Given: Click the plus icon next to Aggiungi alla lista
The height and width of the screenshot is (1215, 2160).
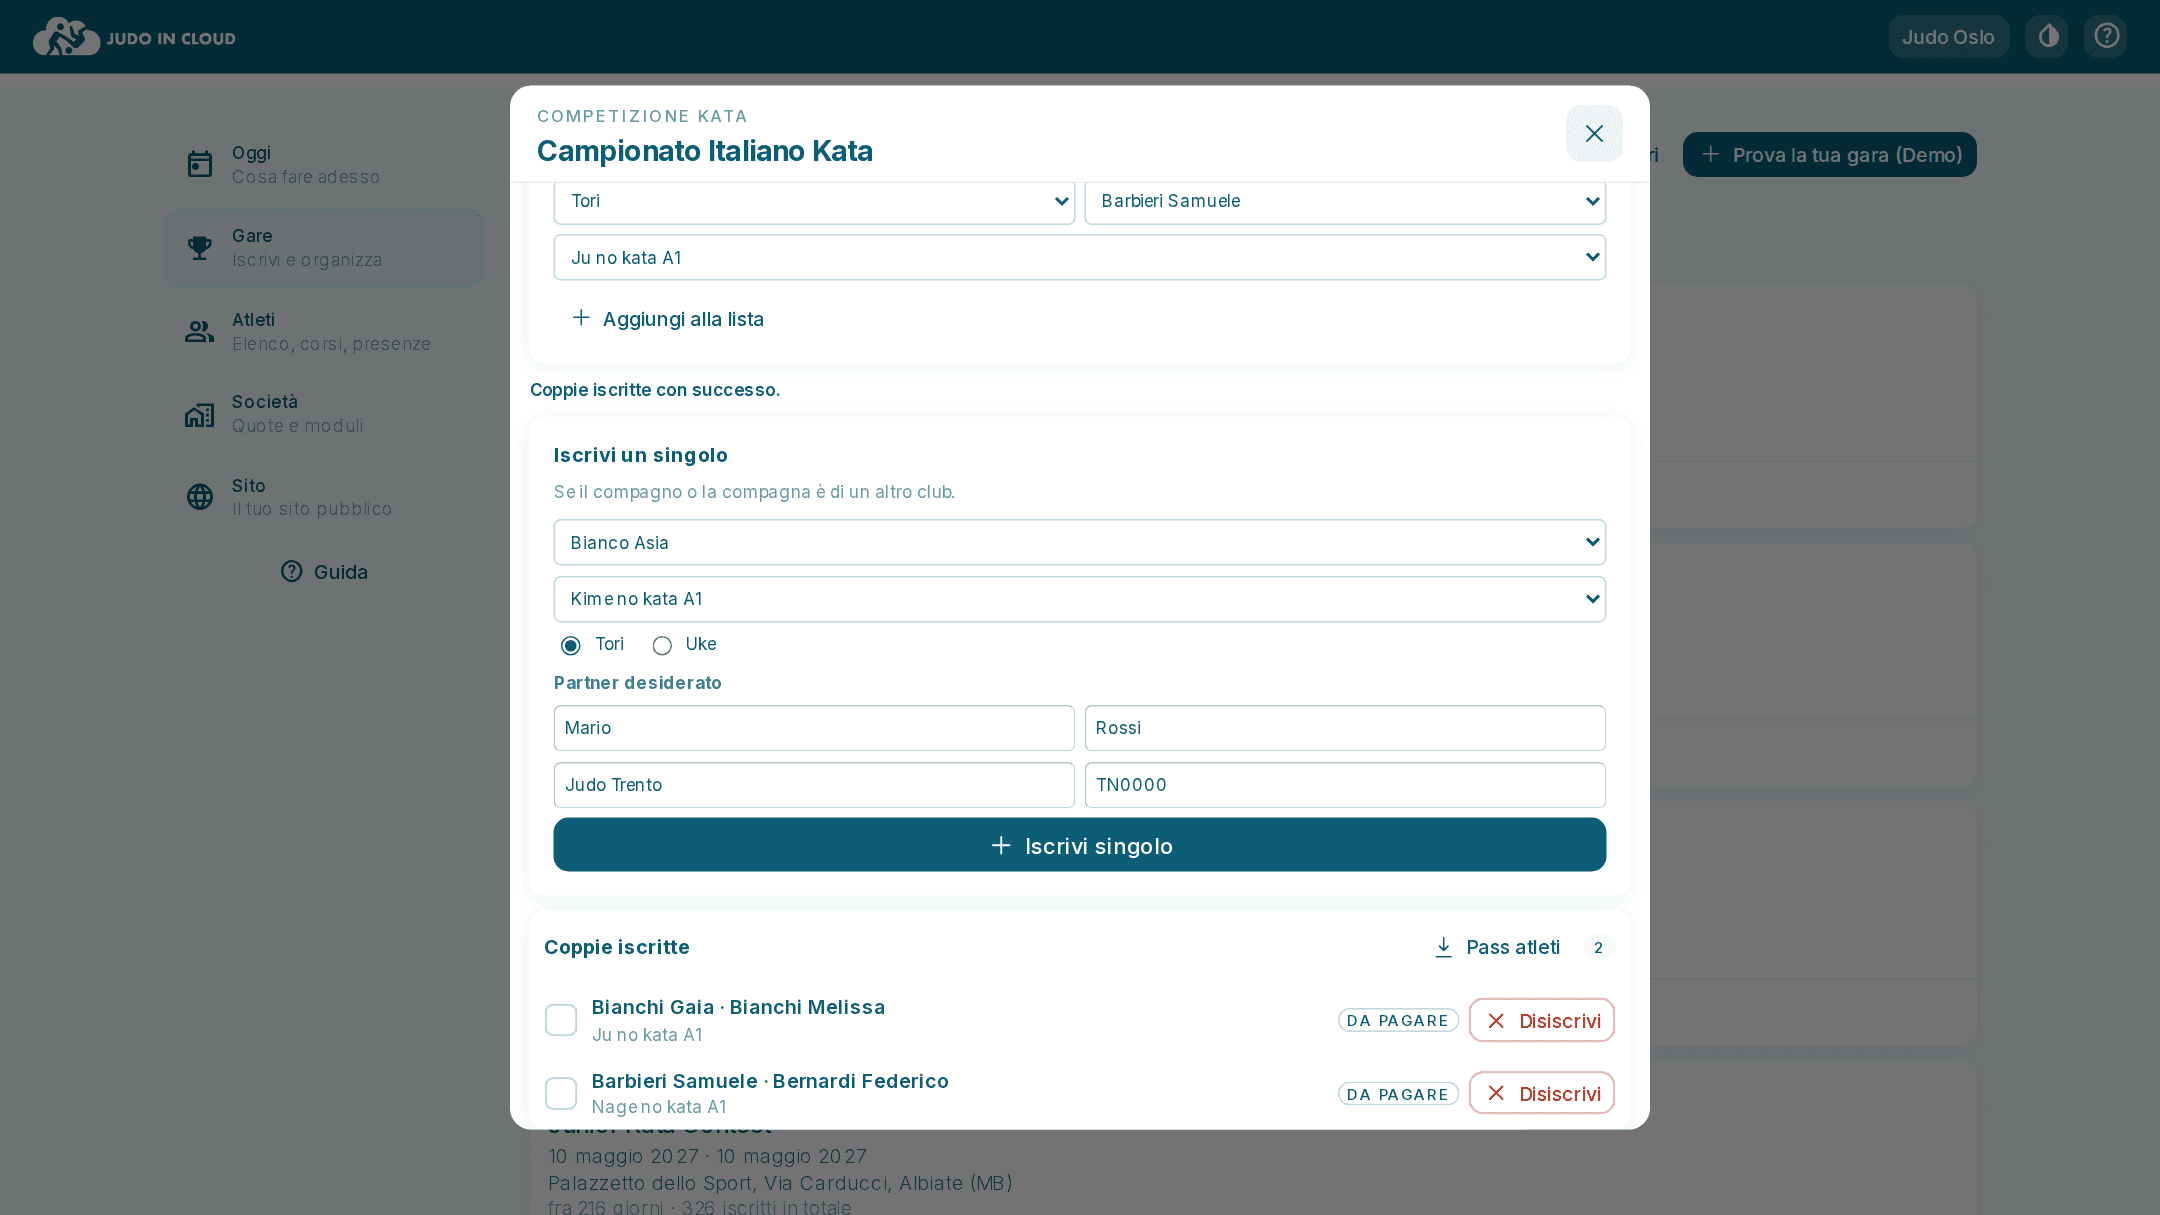Looking at the screenshot, I should coord(581,318).
